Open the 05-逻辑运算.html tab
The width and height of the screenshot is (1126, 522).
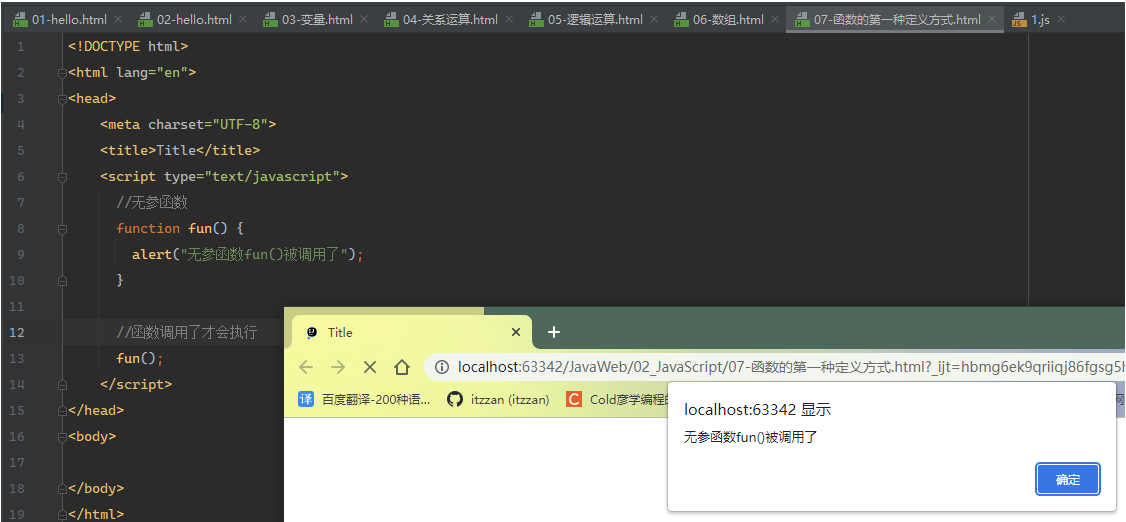(595, 19)
